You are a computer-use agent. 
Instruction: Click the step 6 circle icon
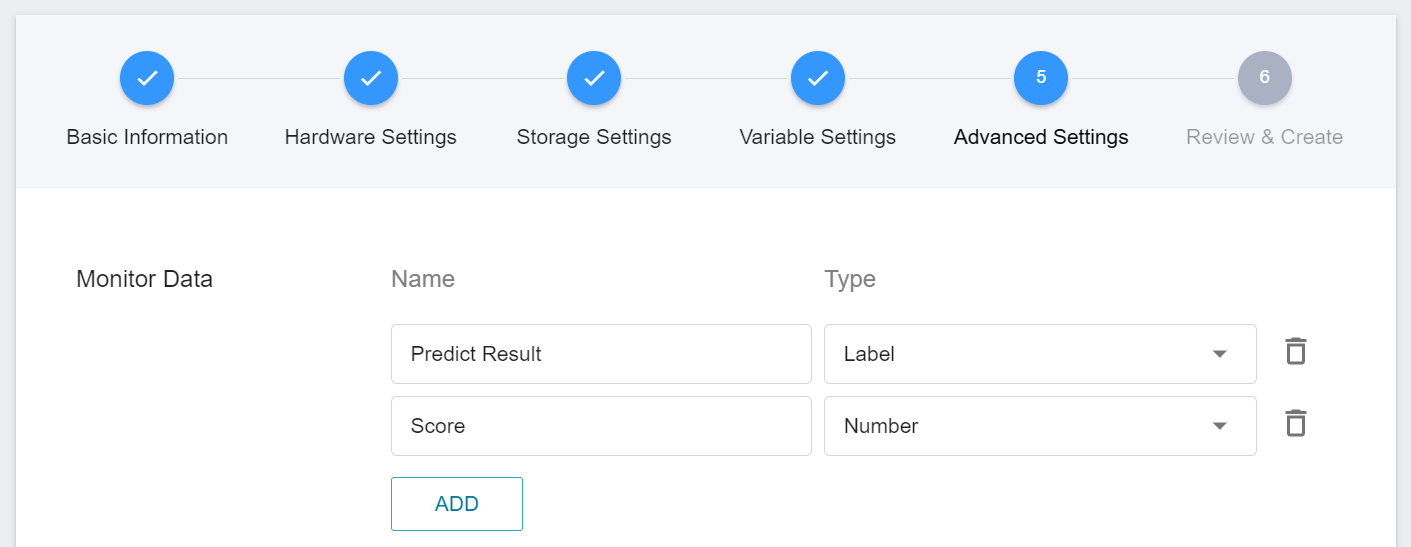tap(1265, 78)
